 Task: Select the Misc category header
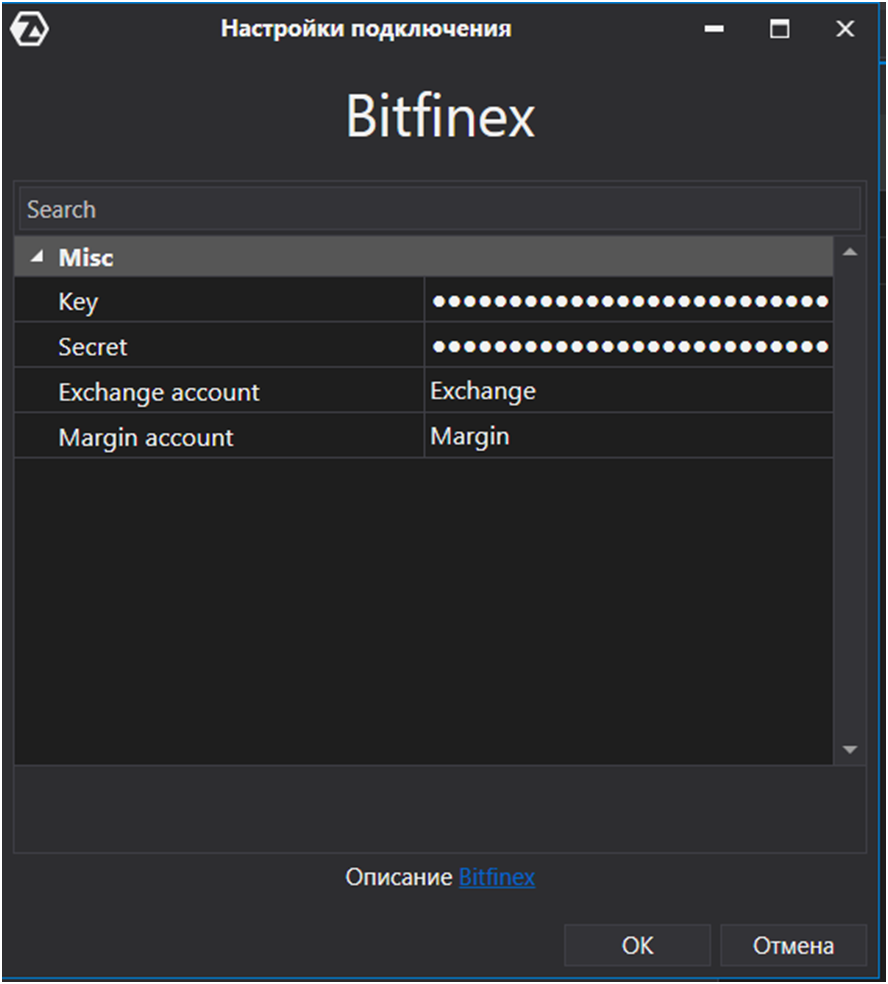tap(424, 257)
